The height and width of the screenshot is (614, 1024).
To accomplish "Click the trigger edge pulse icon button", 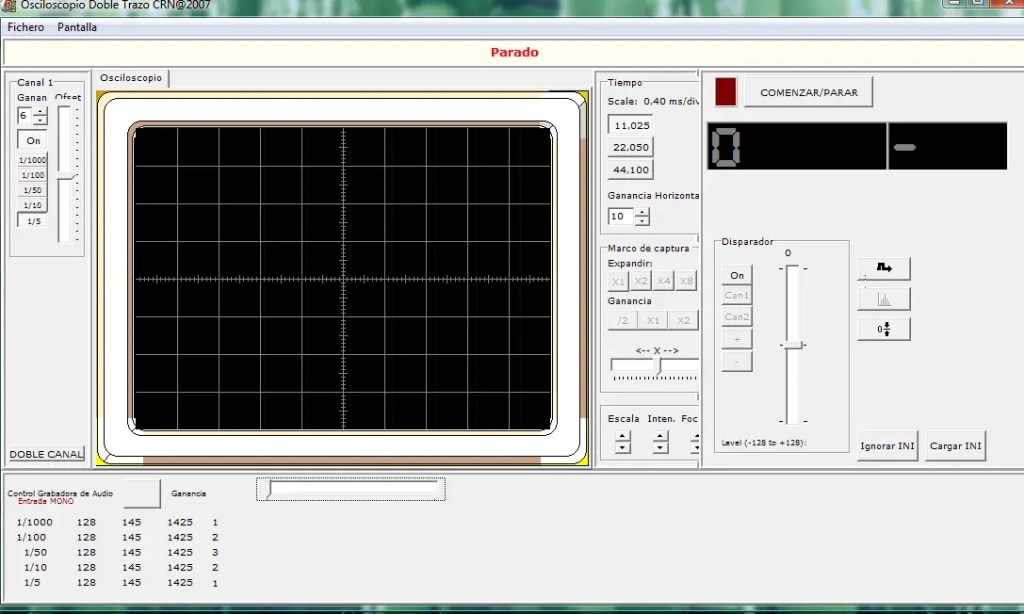I will [x=884, y=268].
